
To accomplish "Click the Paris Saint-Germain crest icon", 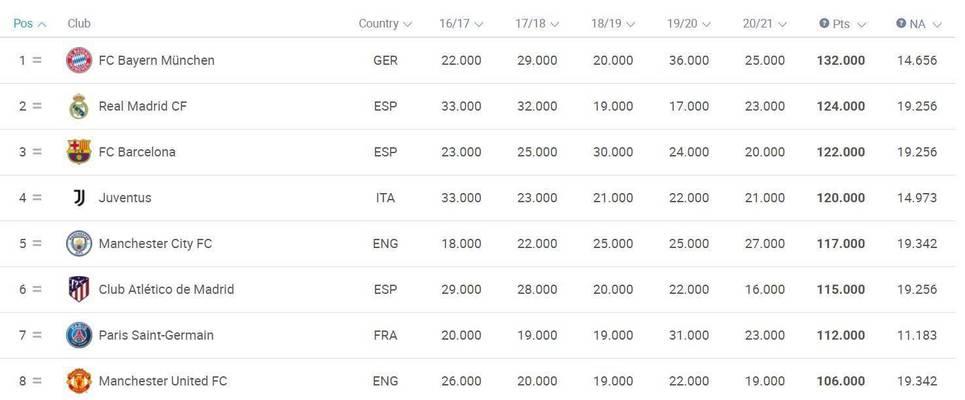I will (79, 335).
